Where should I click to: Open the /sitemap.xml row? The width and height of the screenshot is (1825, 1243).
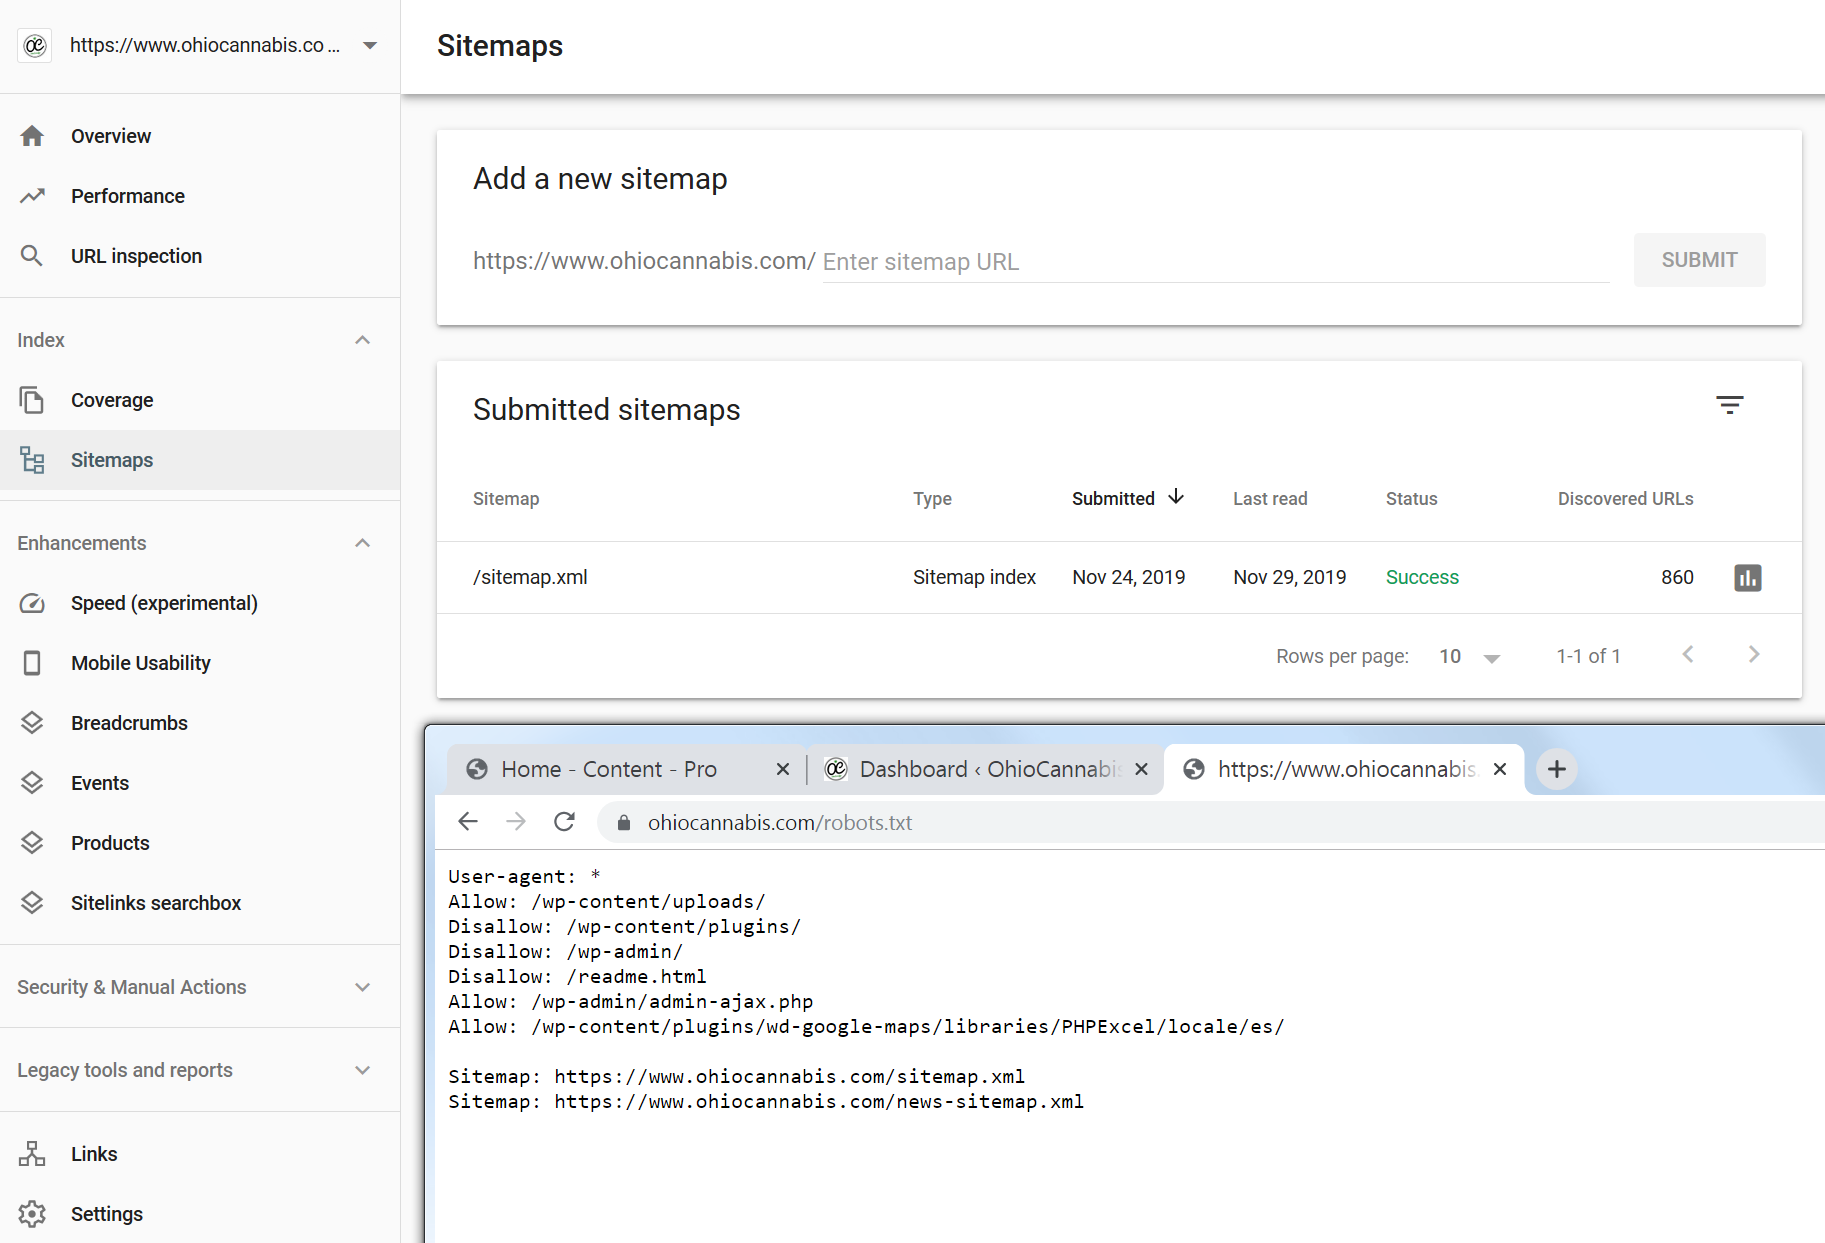1119,577
